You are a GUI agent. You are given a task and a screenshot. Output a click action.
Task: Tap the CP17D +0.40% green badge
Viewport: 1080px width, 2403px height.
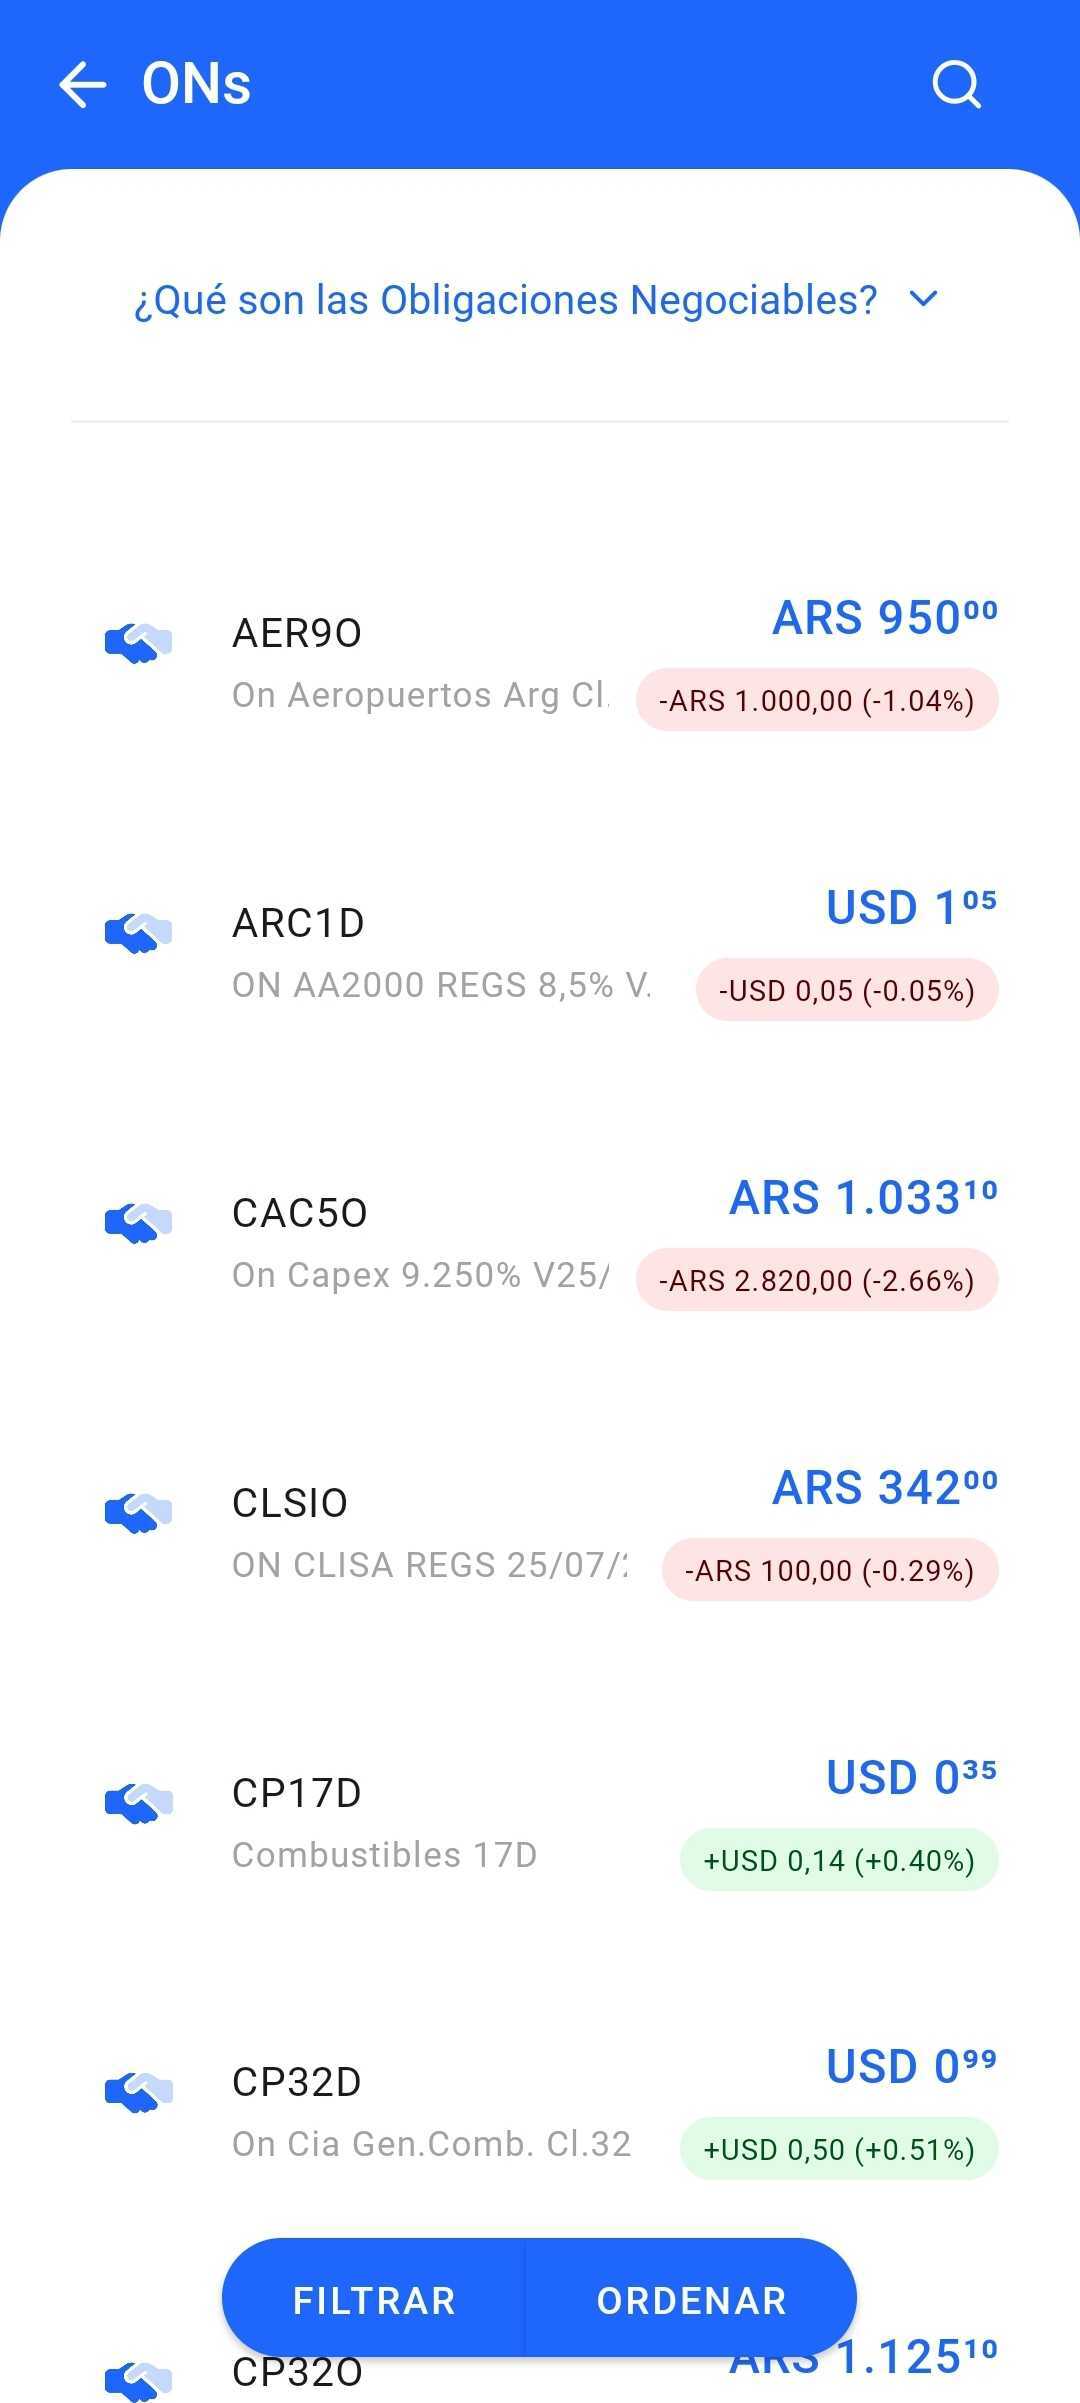[839, 1860]
